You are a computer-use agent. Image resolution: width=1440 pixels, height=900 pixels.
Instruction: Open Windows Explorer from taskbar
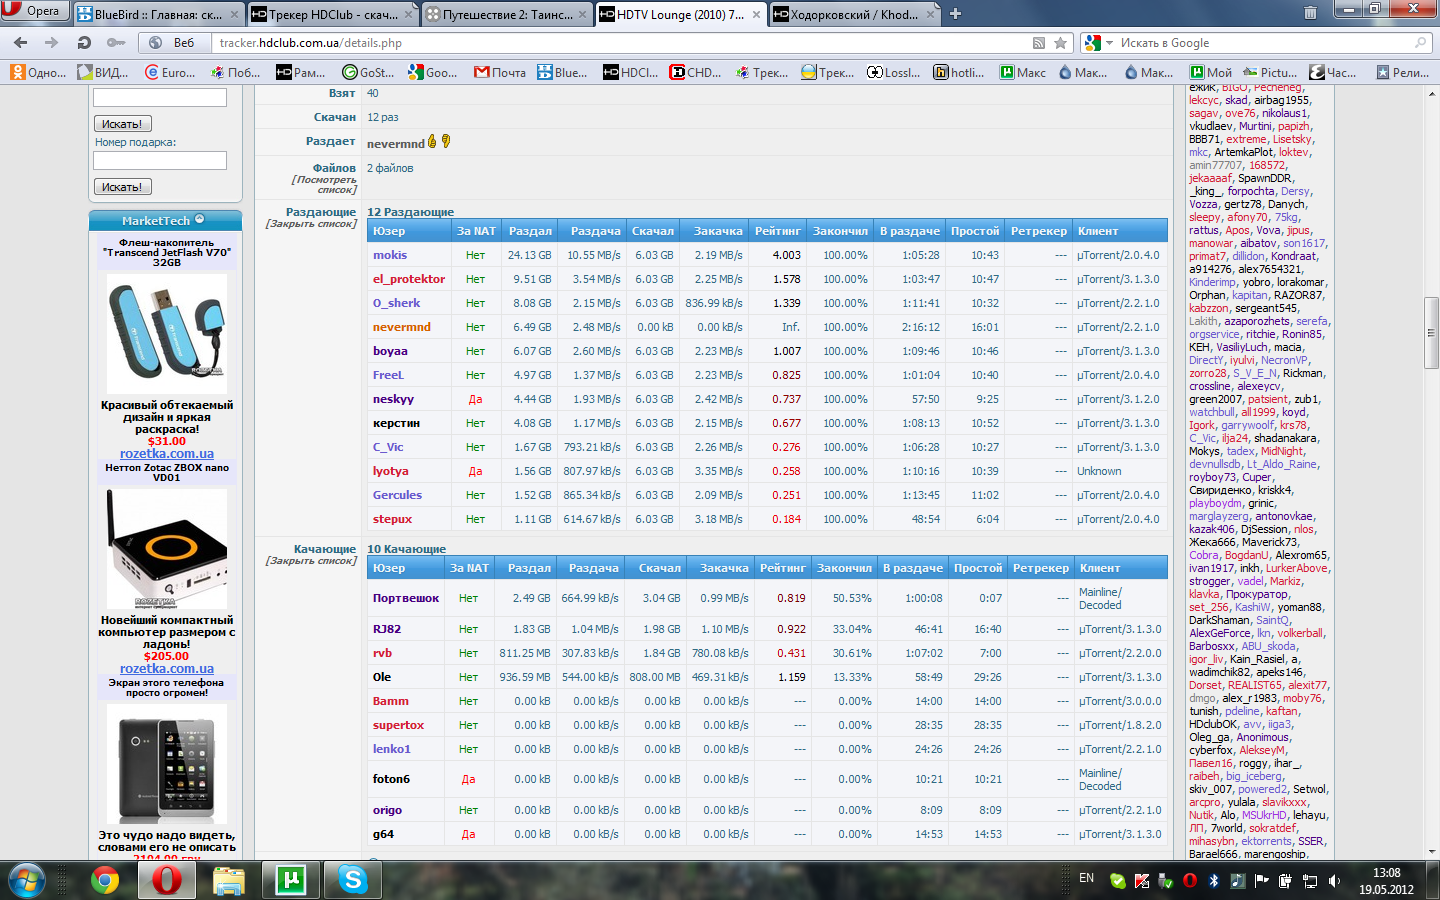[229, 880]
